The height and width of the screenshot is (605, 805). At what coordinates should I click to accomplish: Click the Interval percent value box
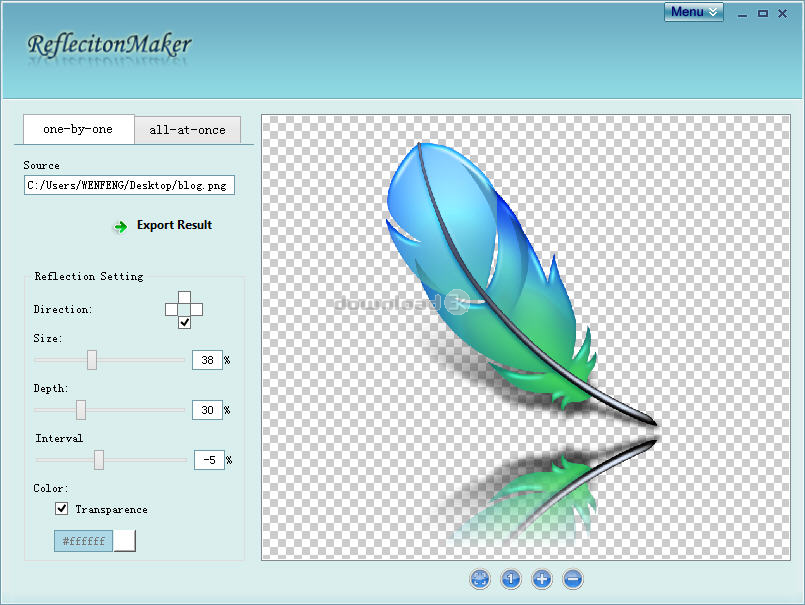[209, 460]
